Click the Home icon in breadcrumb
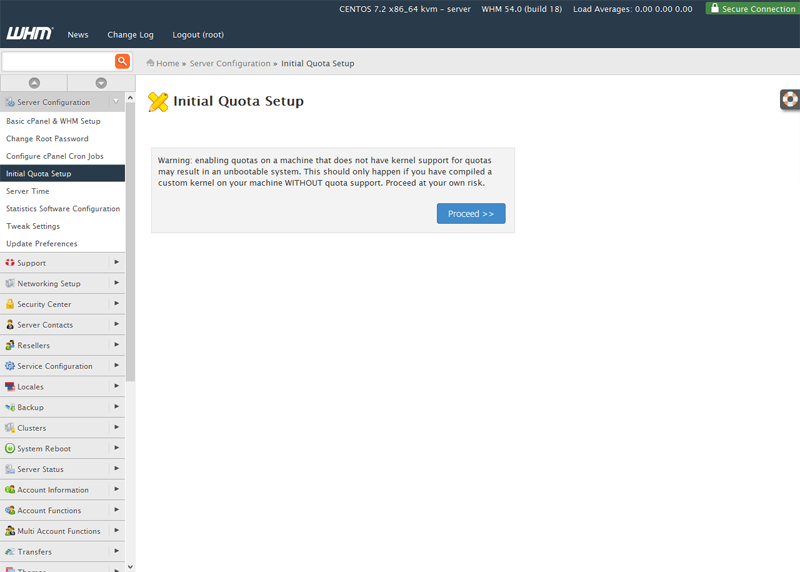Screen dimensions: 800x572 pyautogui.click(x=150, y=63)
